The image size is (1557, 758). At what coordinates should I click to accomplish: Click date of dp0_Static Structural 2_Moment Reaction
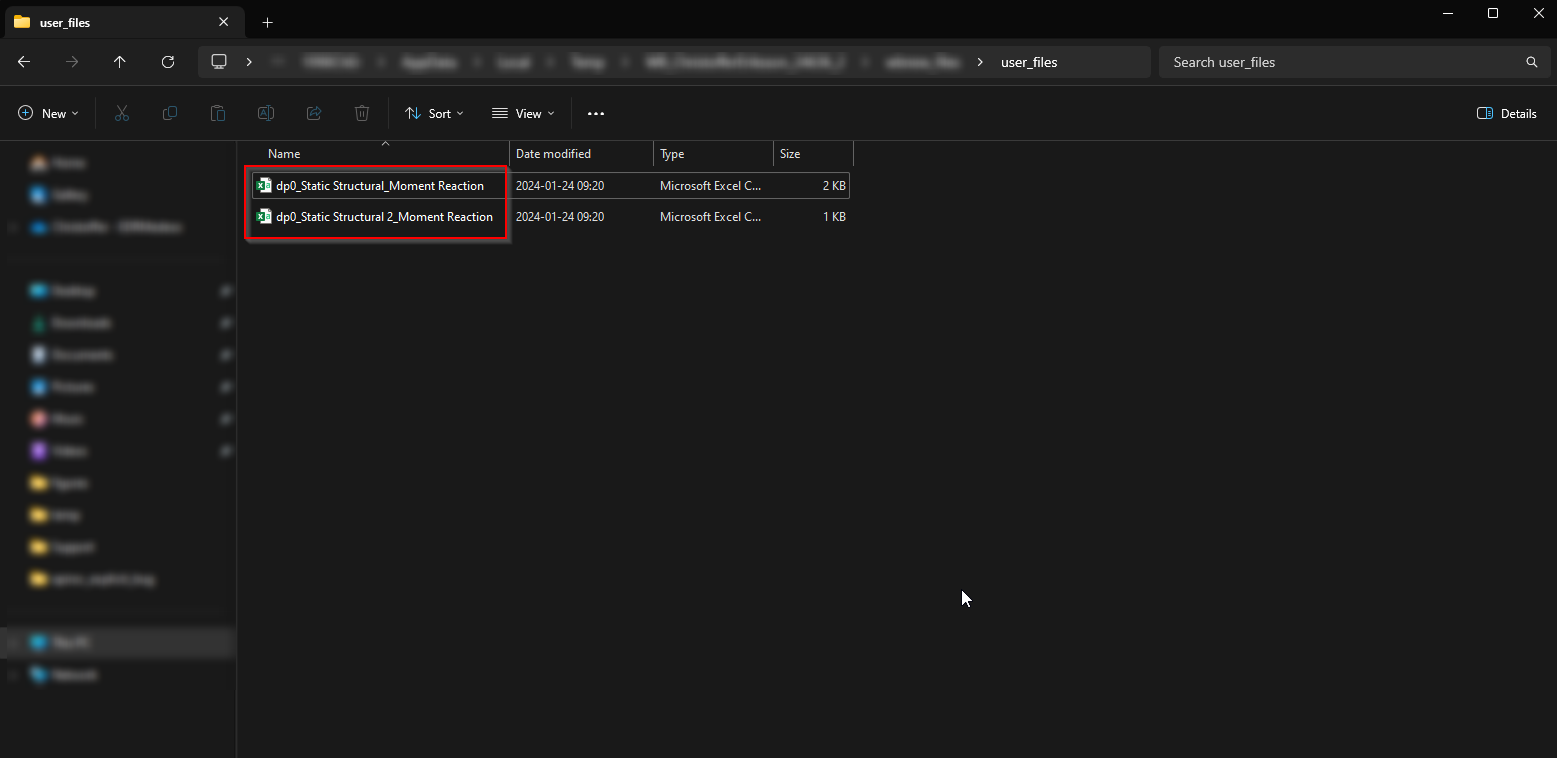(560, 217)
